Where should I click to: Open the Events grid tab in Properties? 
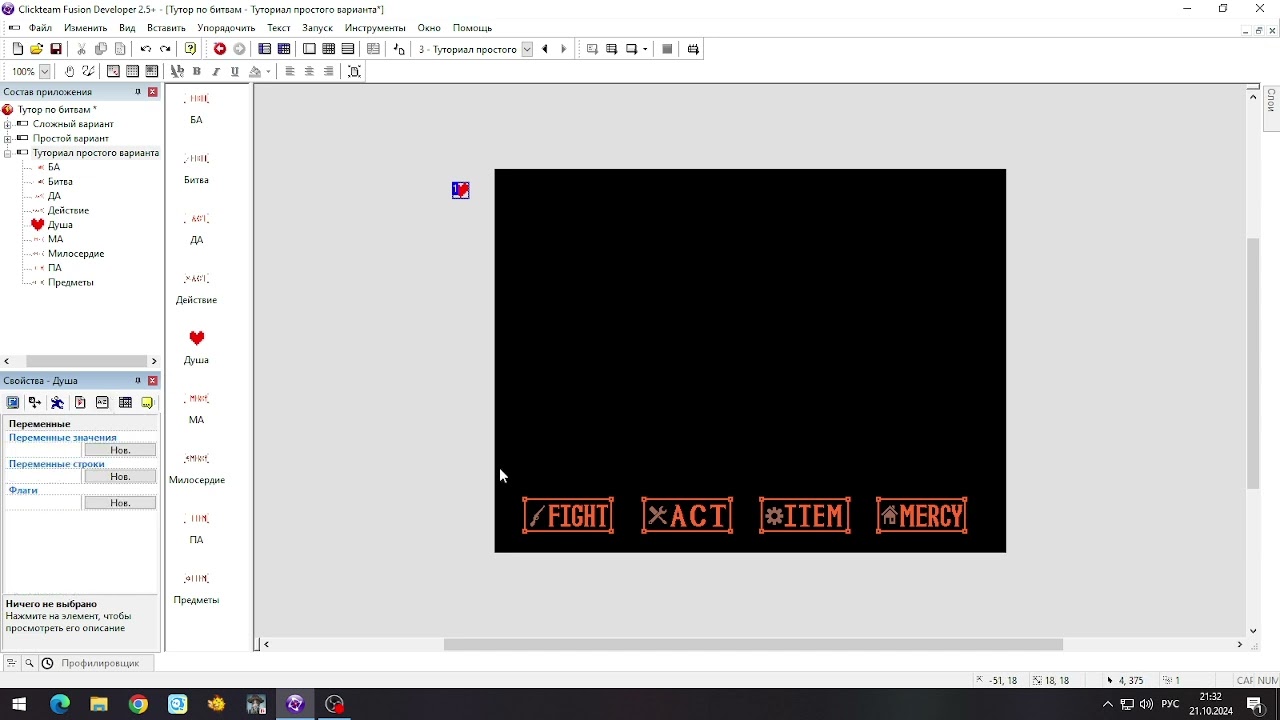point(125,402)
